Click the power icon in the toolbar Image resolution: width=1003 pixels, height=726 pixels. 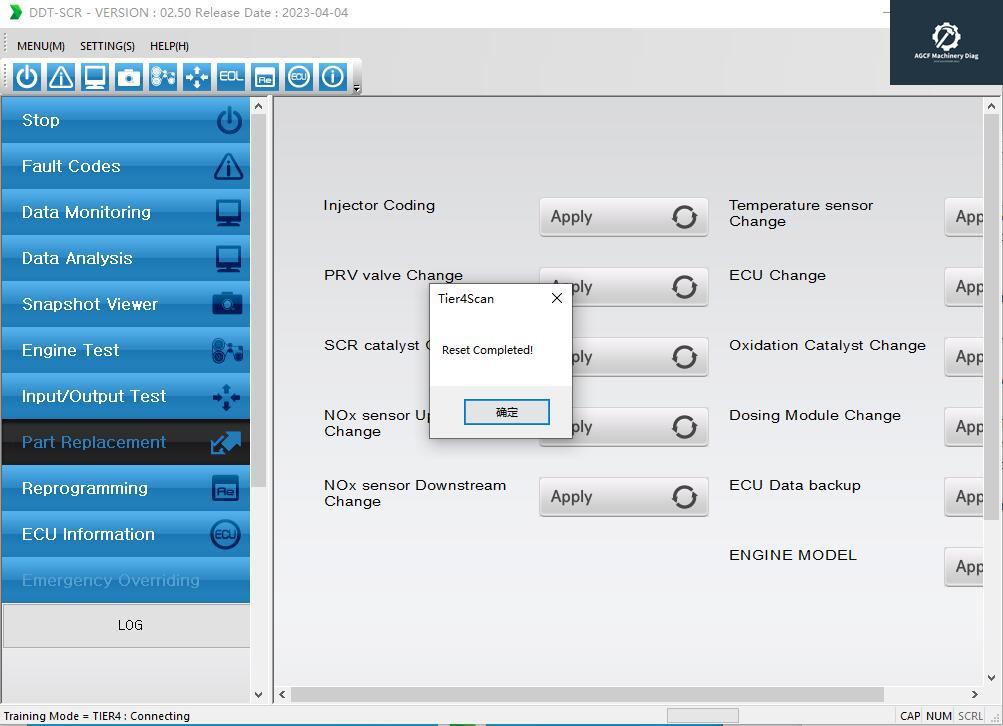27,77
